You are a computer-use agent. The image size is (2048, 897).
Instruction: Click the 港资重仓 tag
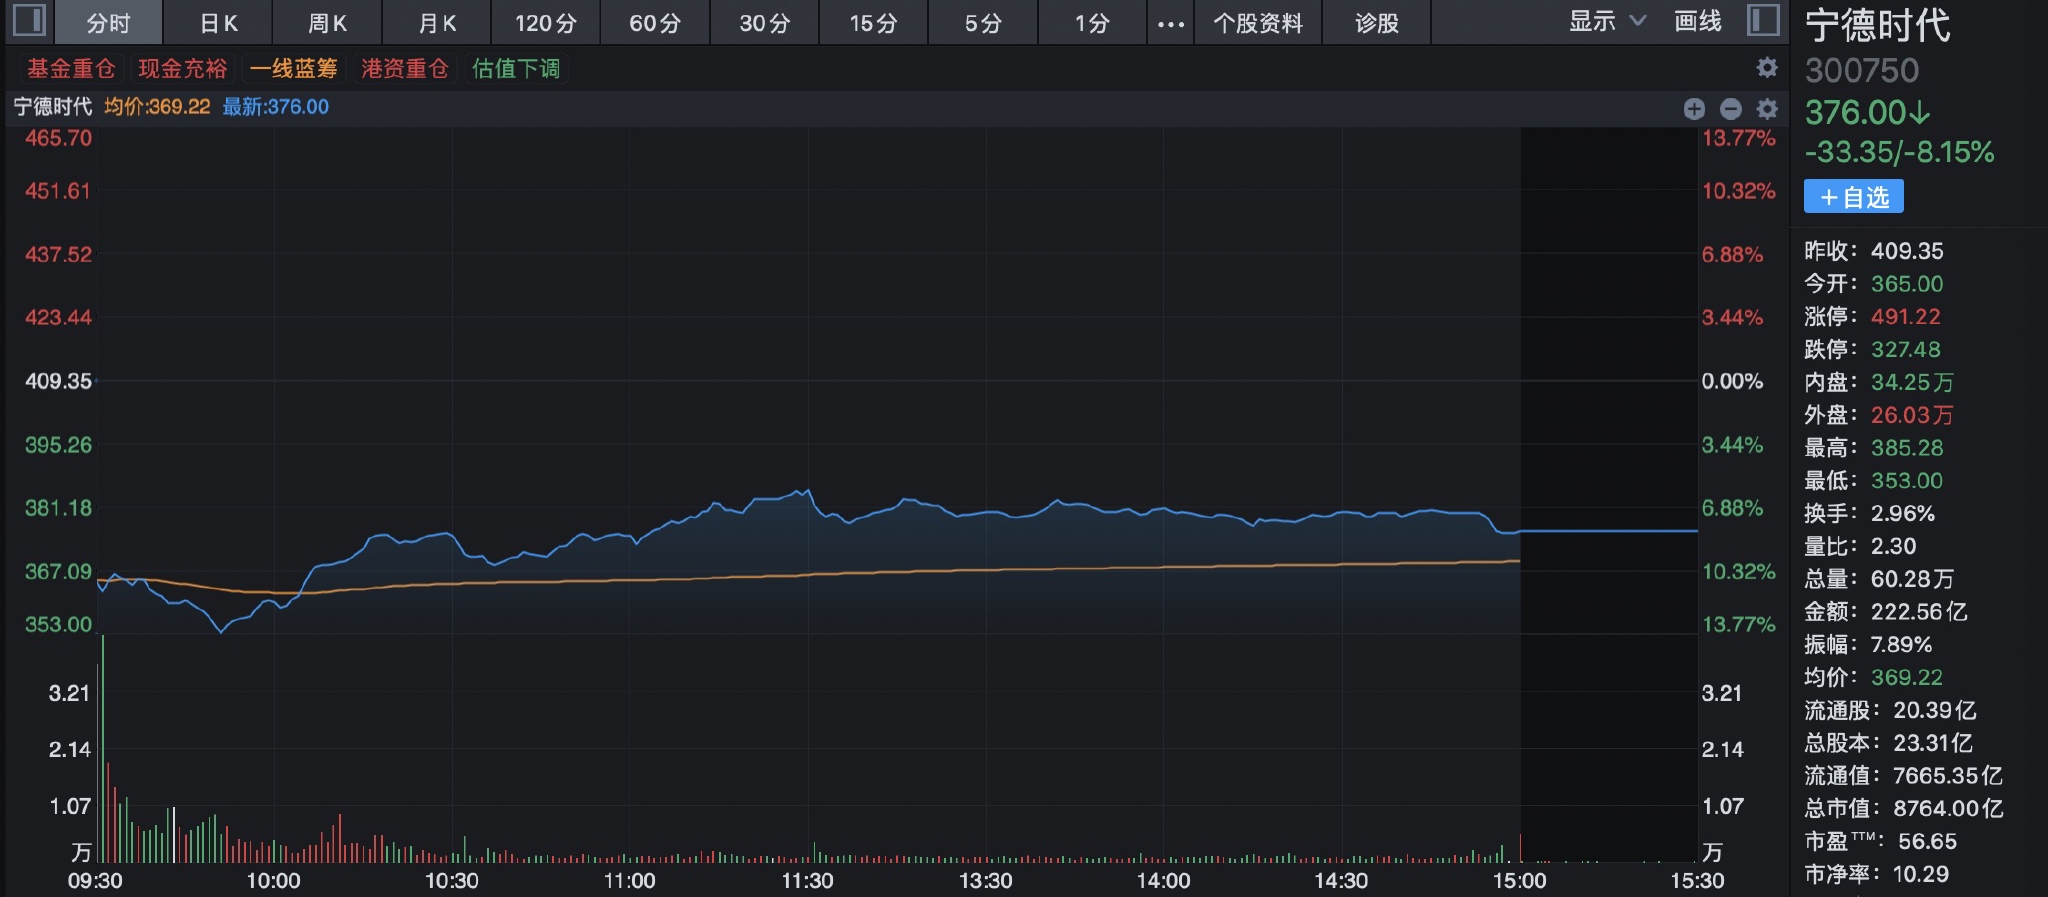point(405,68)
